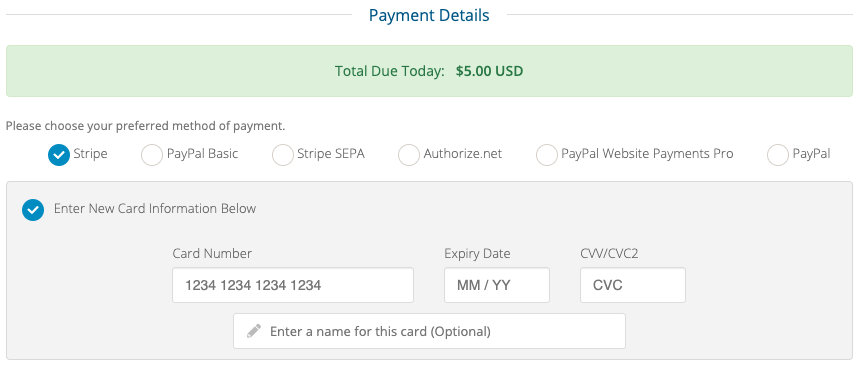858x365 pixels.
Task: Click the CVC security code field
Action: coord(633,285)
